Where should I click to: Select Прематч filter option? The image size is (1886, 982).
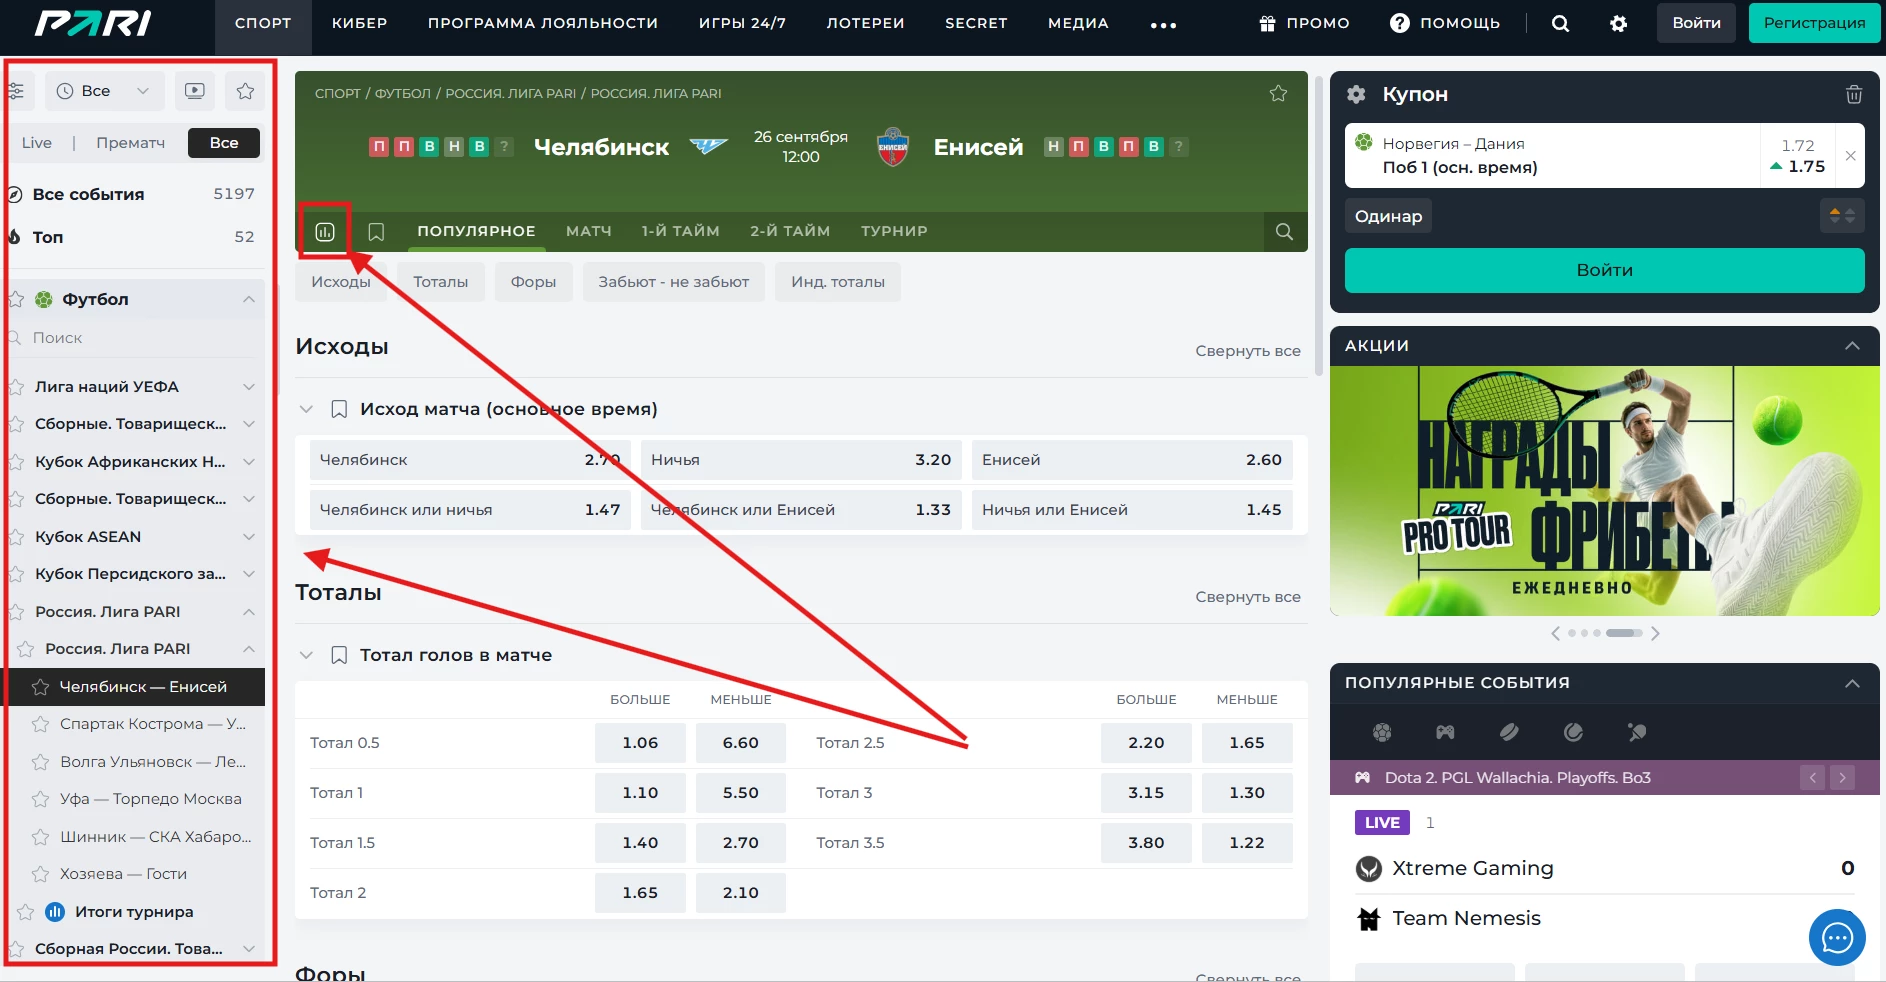(x=130, y=143)
